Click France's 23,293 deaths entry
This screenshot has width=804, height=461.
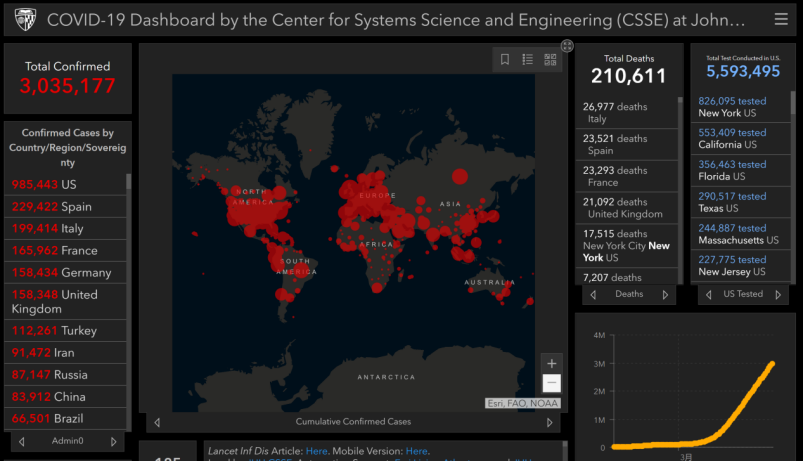coord(627,176)
